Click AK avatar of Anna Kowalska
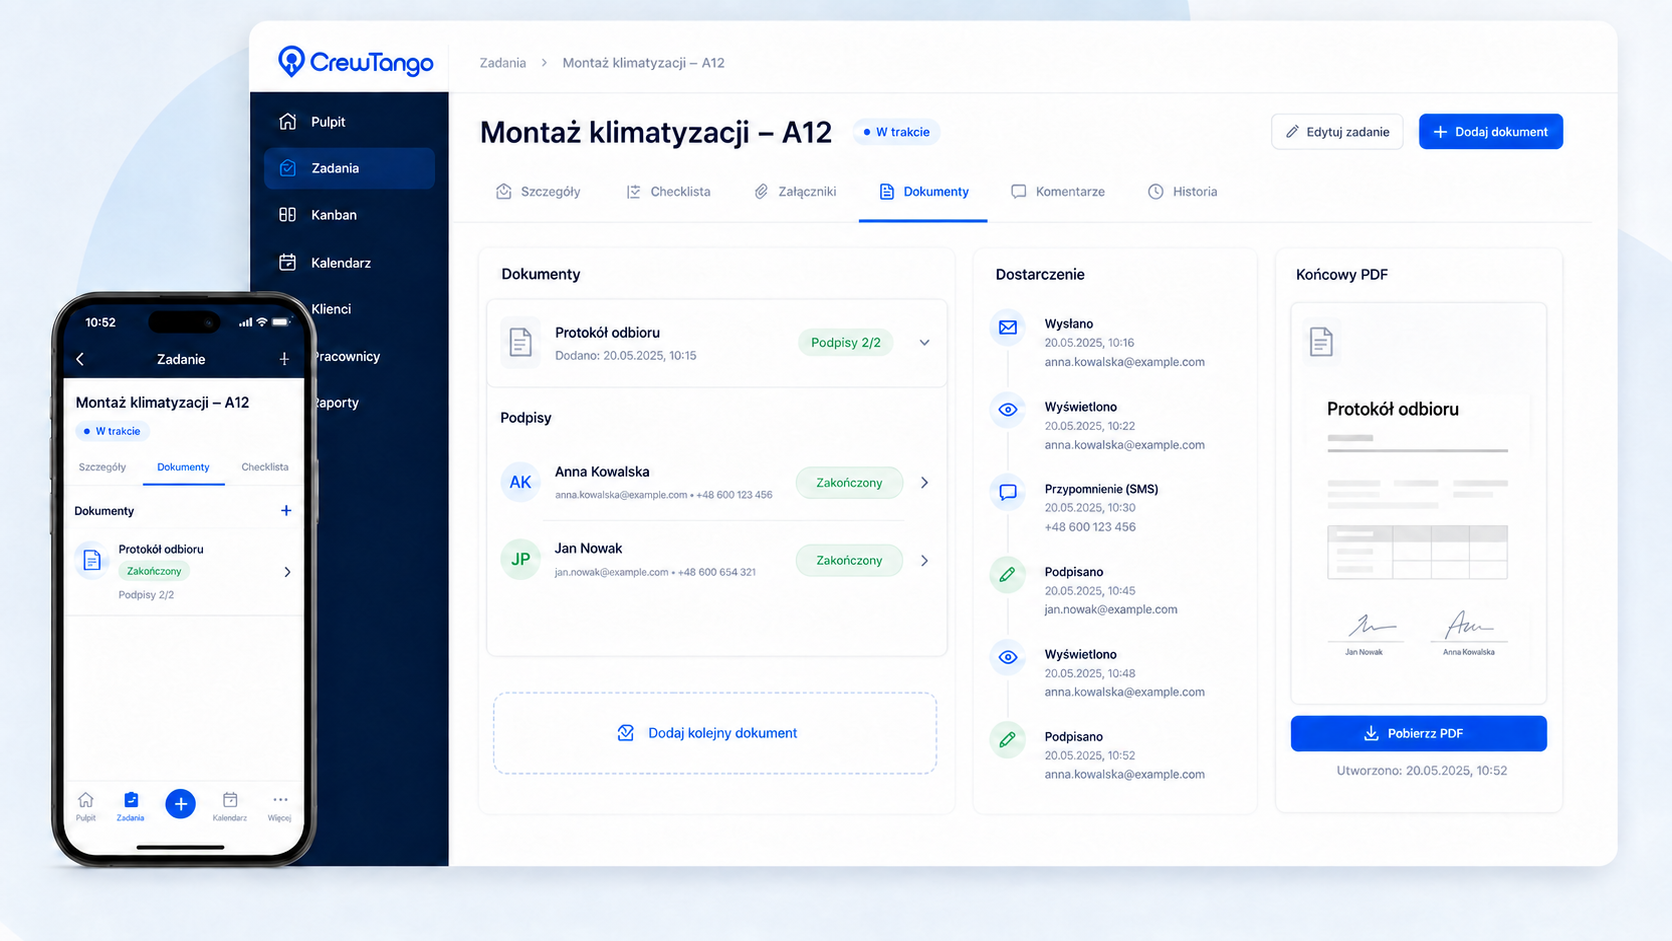This screenshot has height=941, width=1672. (520, 482)
